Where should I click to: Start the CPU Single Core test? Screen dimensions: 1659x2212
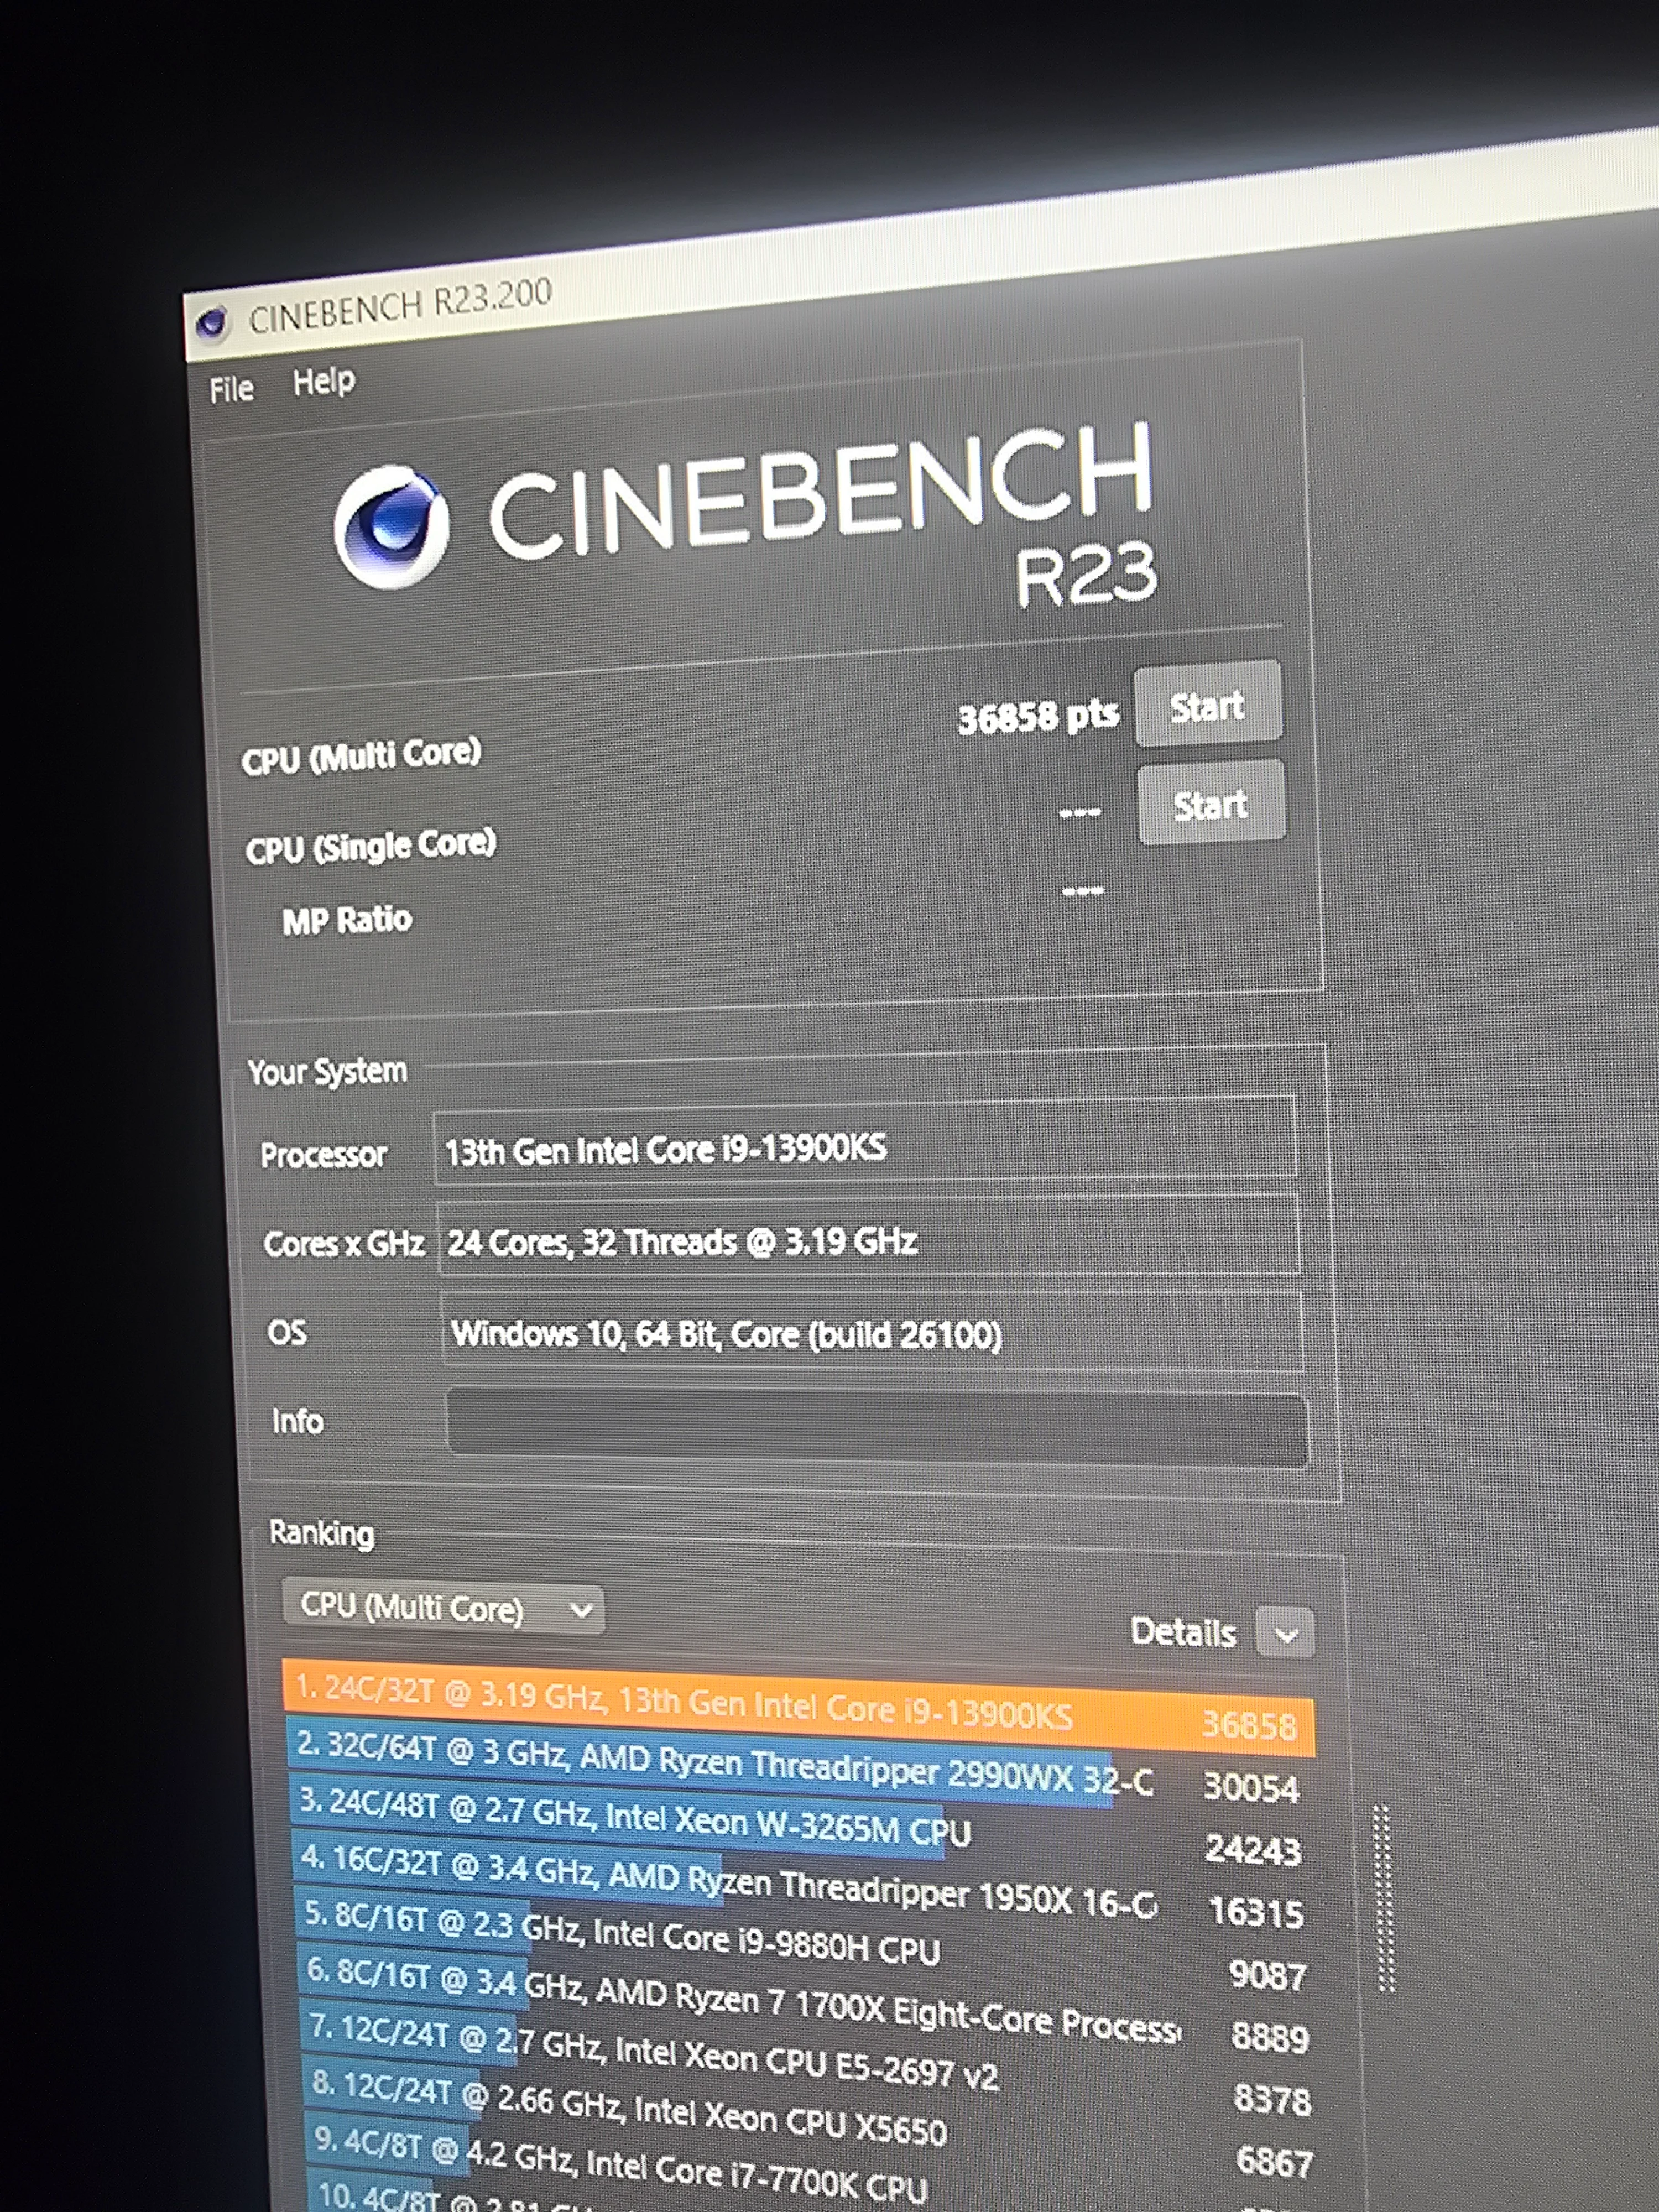point(1211,803)
